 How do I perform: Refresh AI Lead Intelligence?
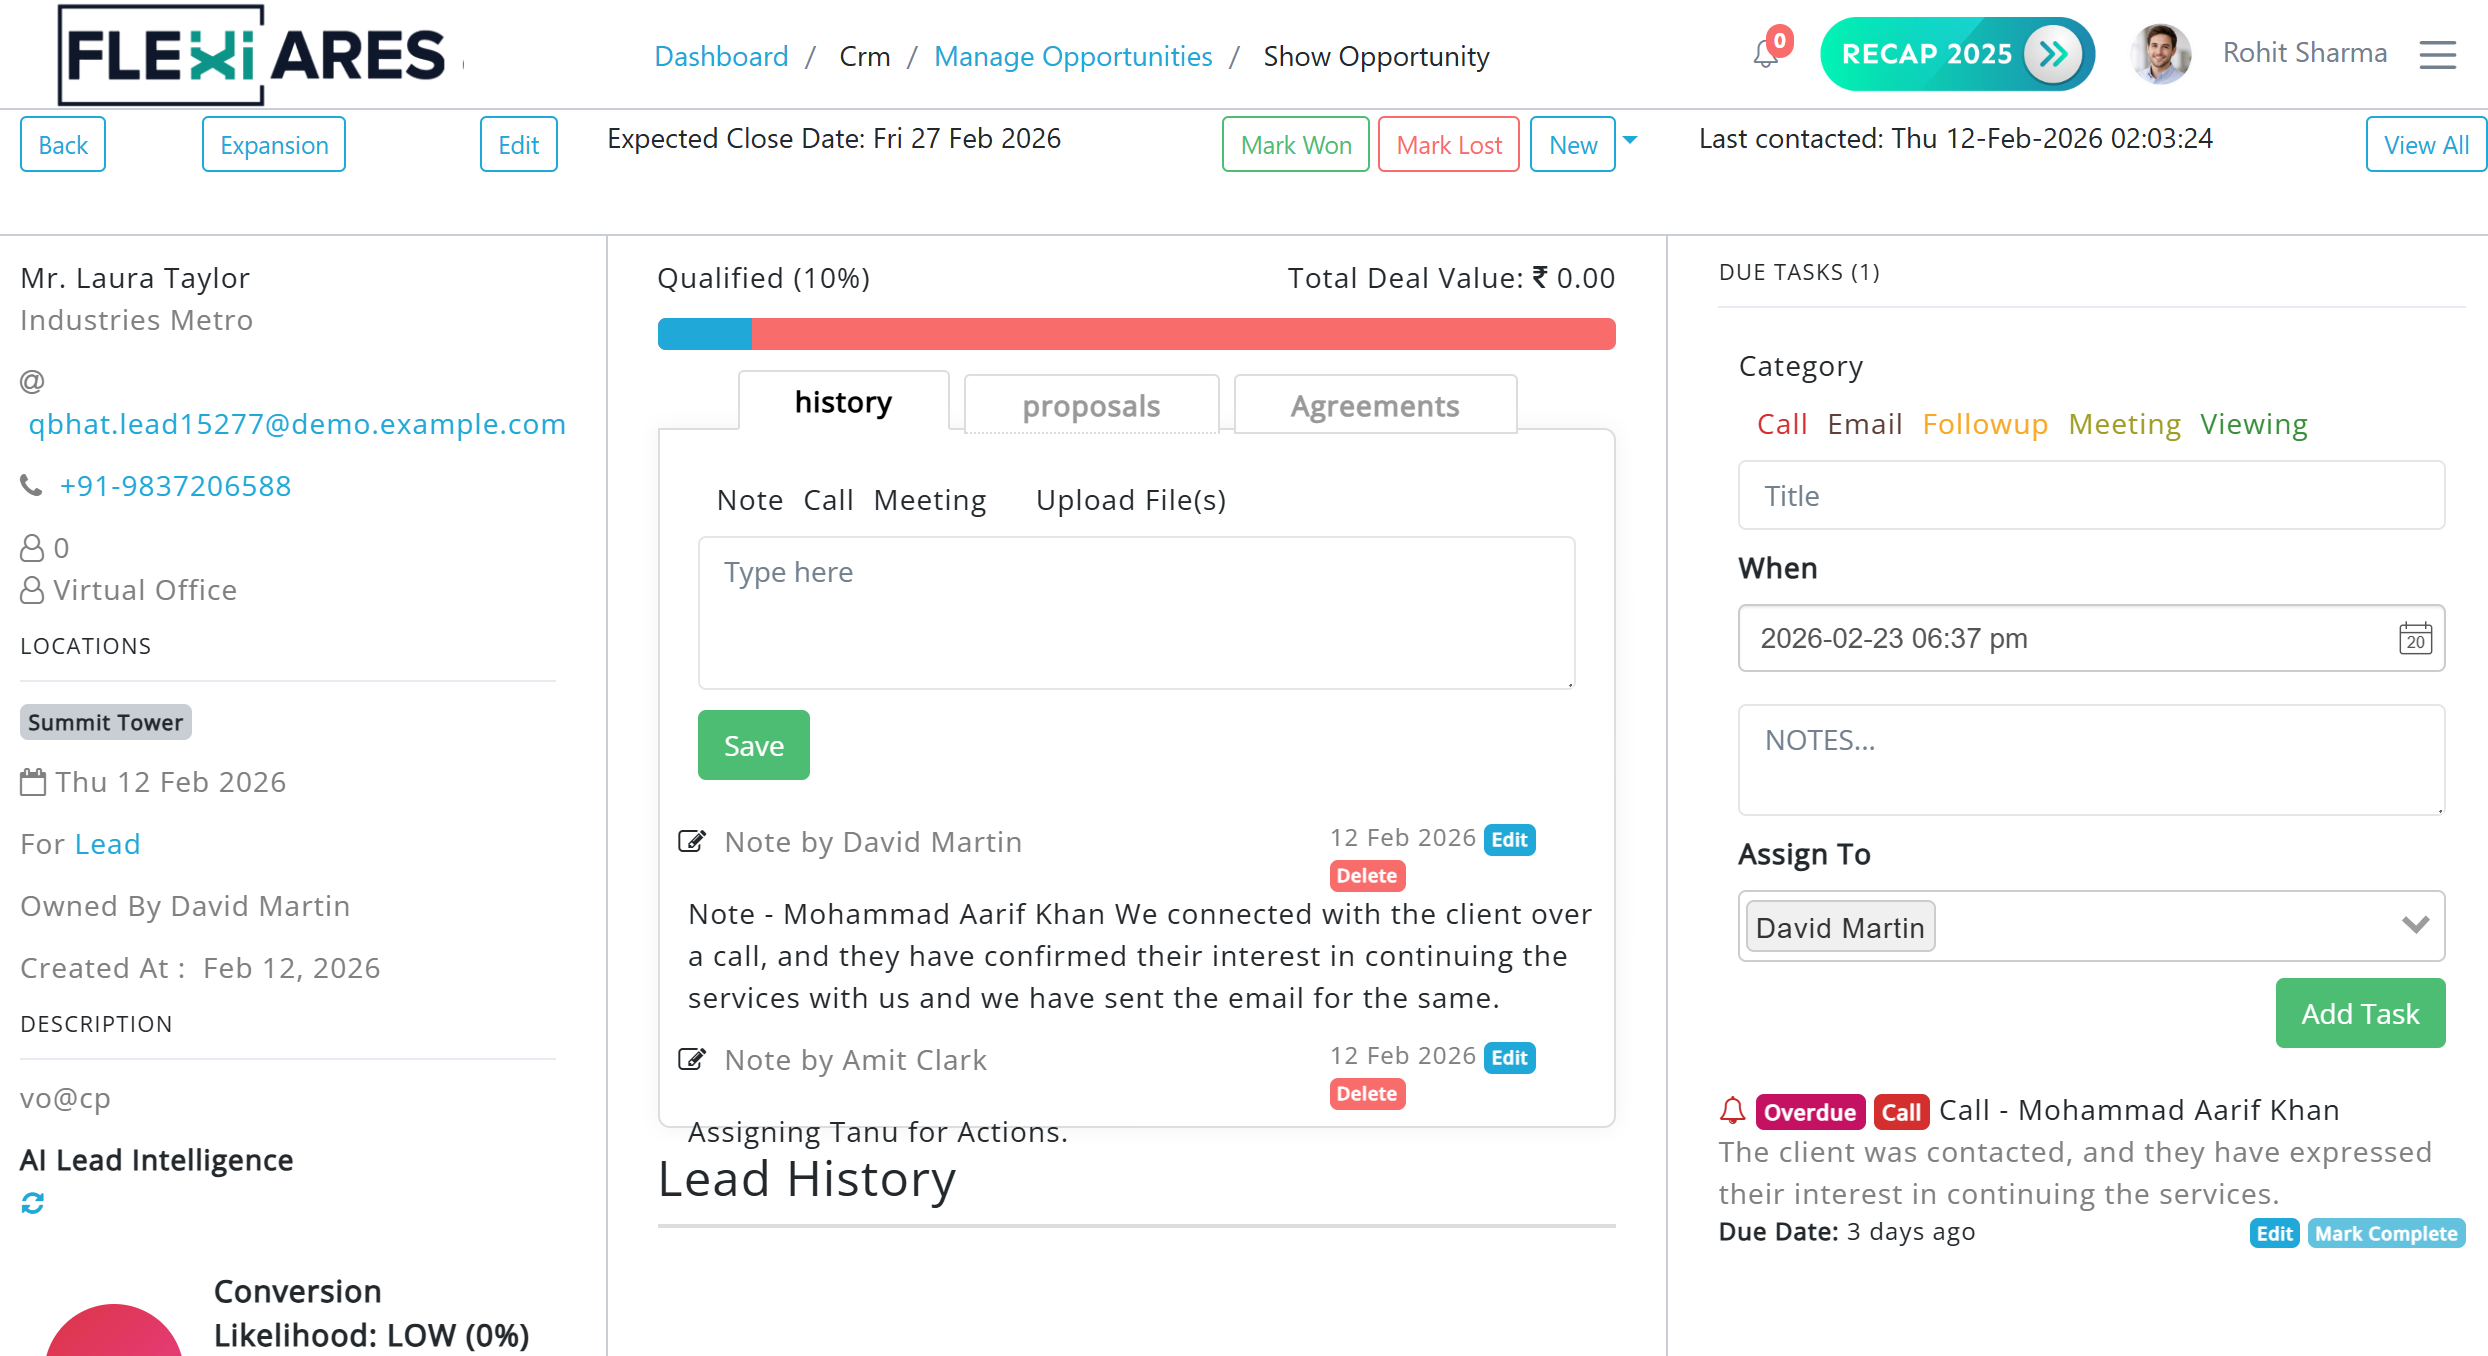pos(33,1203)
